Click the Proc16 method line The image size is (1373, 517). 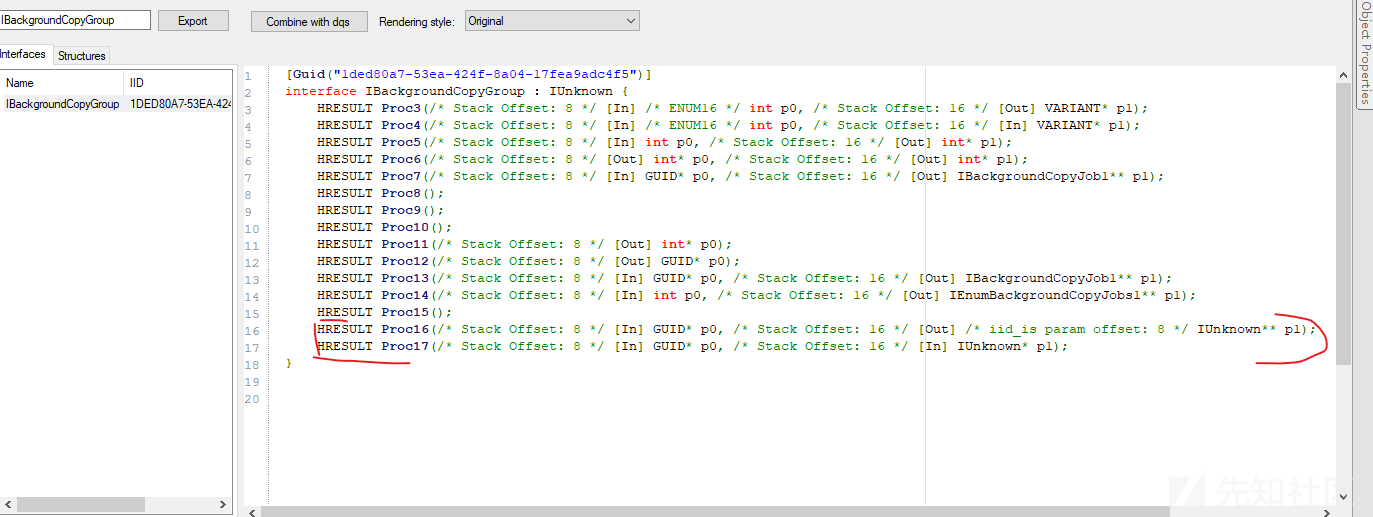[x=817, y=329]
